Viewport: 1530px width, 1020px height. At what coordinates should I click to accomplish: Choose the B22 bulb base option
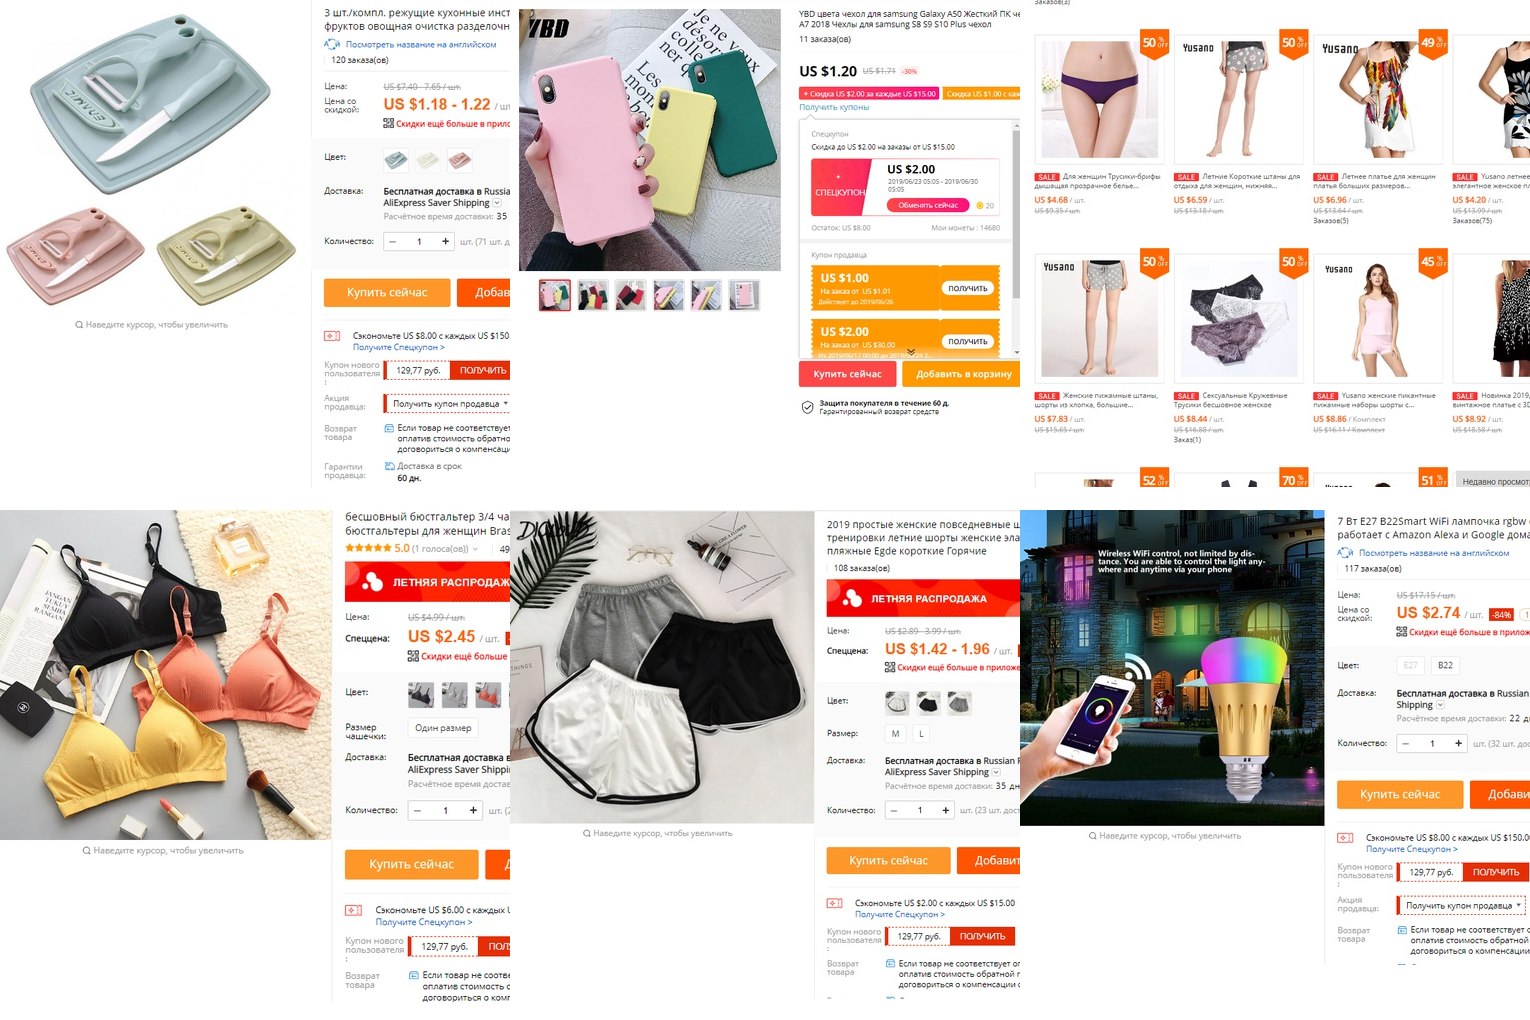1445,665
